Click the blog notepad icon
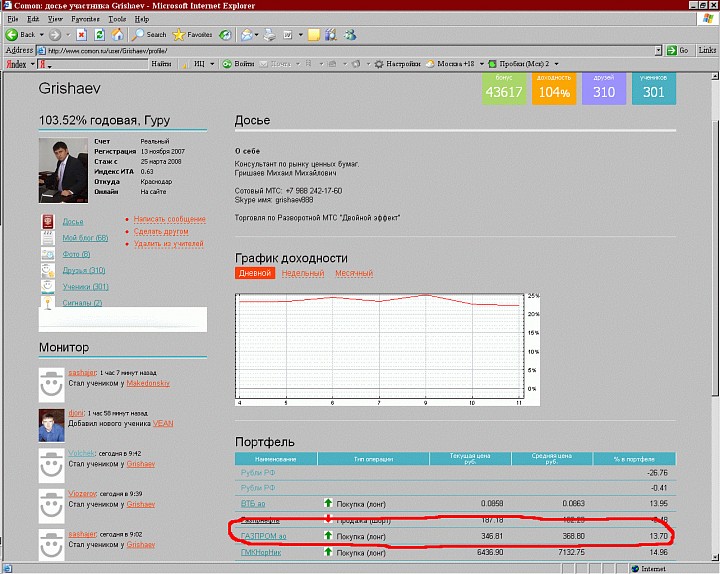Image resolution: width=720 pixels, height=574 pixels. (x=48, y=237)
